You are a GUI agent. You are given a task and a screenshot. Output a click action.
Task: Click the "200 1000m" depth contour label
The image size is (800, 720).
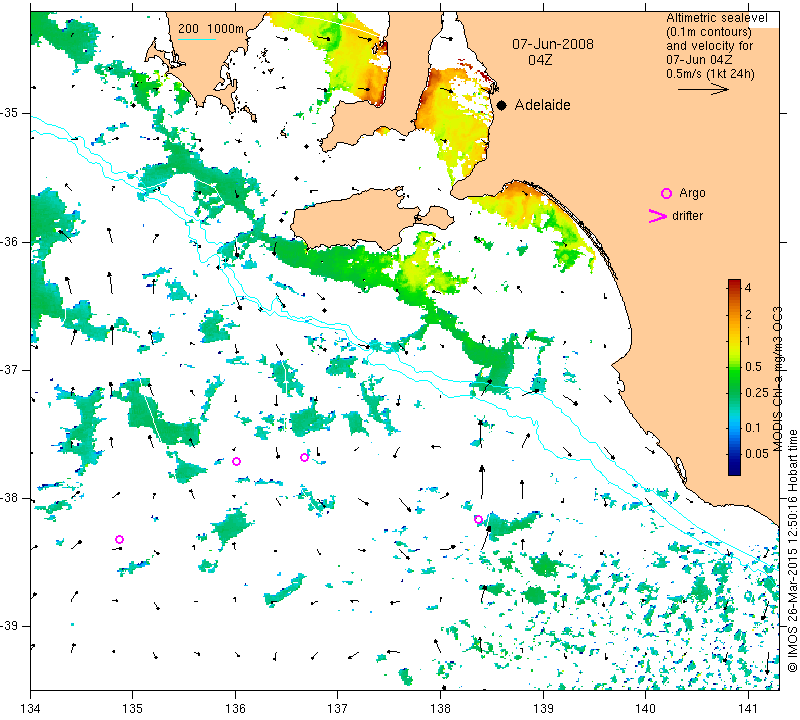click(211, 29)
